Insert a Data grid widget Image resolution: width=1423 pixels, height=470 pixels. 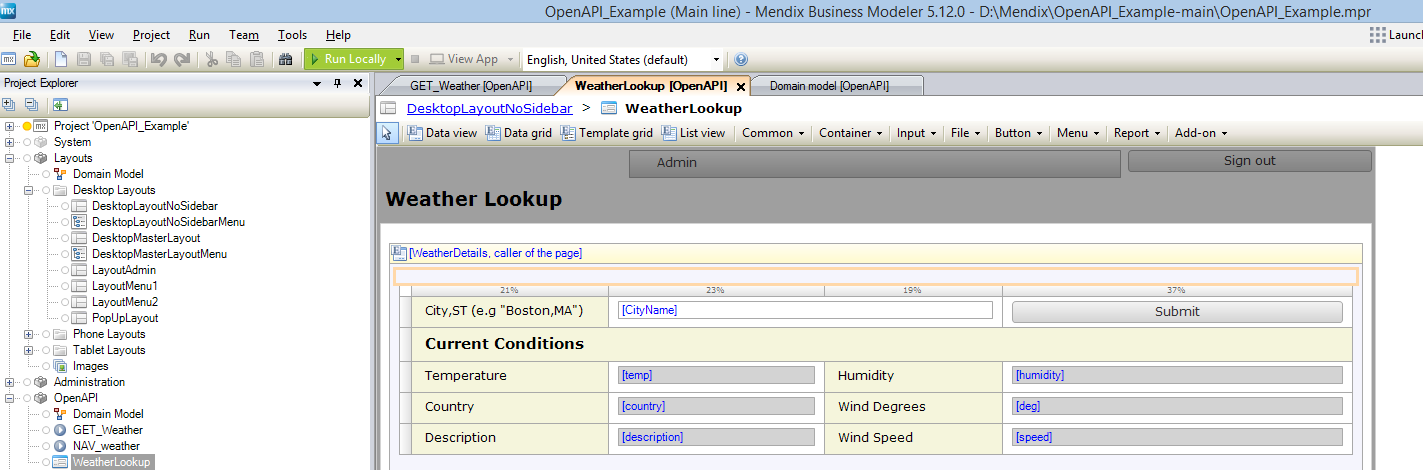519,133
